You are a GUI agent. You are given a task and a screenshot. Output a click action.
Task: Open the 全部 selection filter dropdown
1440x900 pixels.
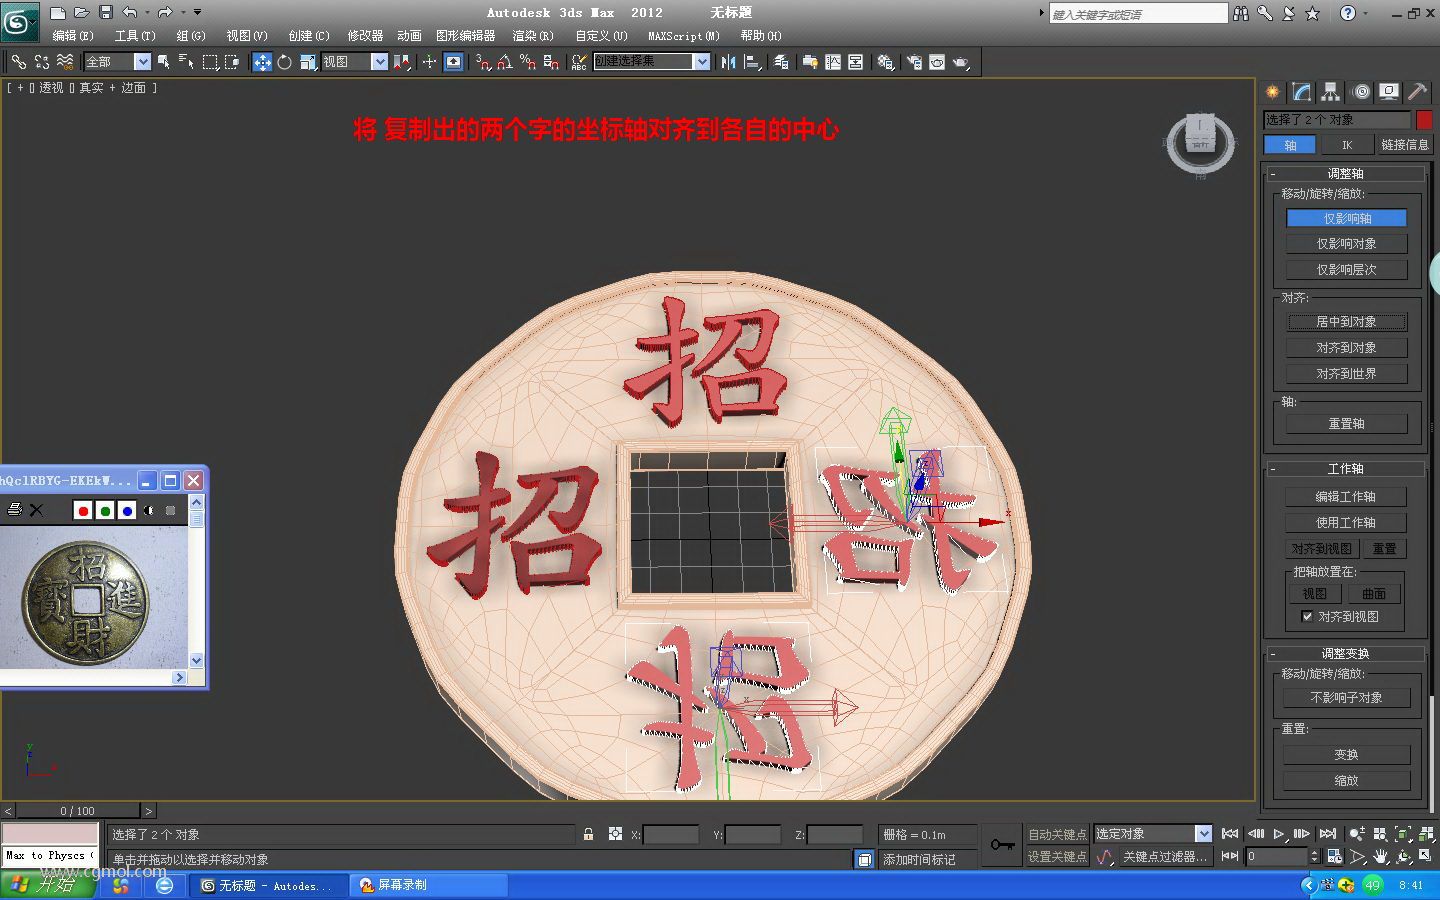click(117, 62)
